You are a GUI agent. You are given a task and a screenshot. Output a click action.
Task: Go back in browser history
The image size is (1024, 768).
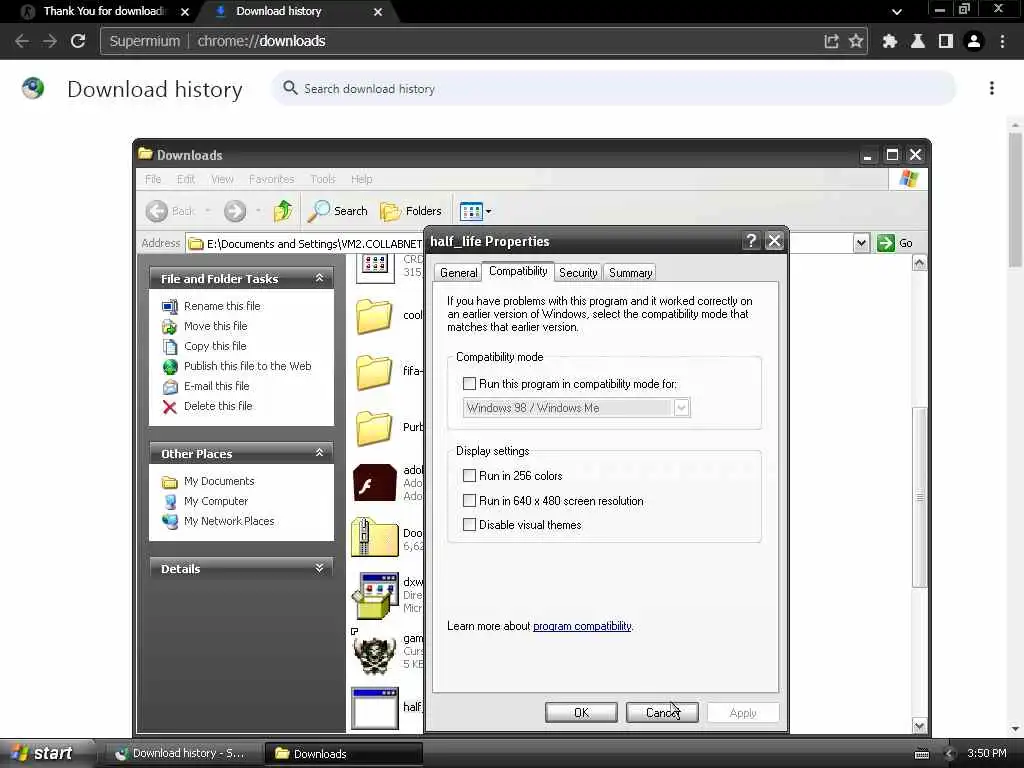[22, 41]
